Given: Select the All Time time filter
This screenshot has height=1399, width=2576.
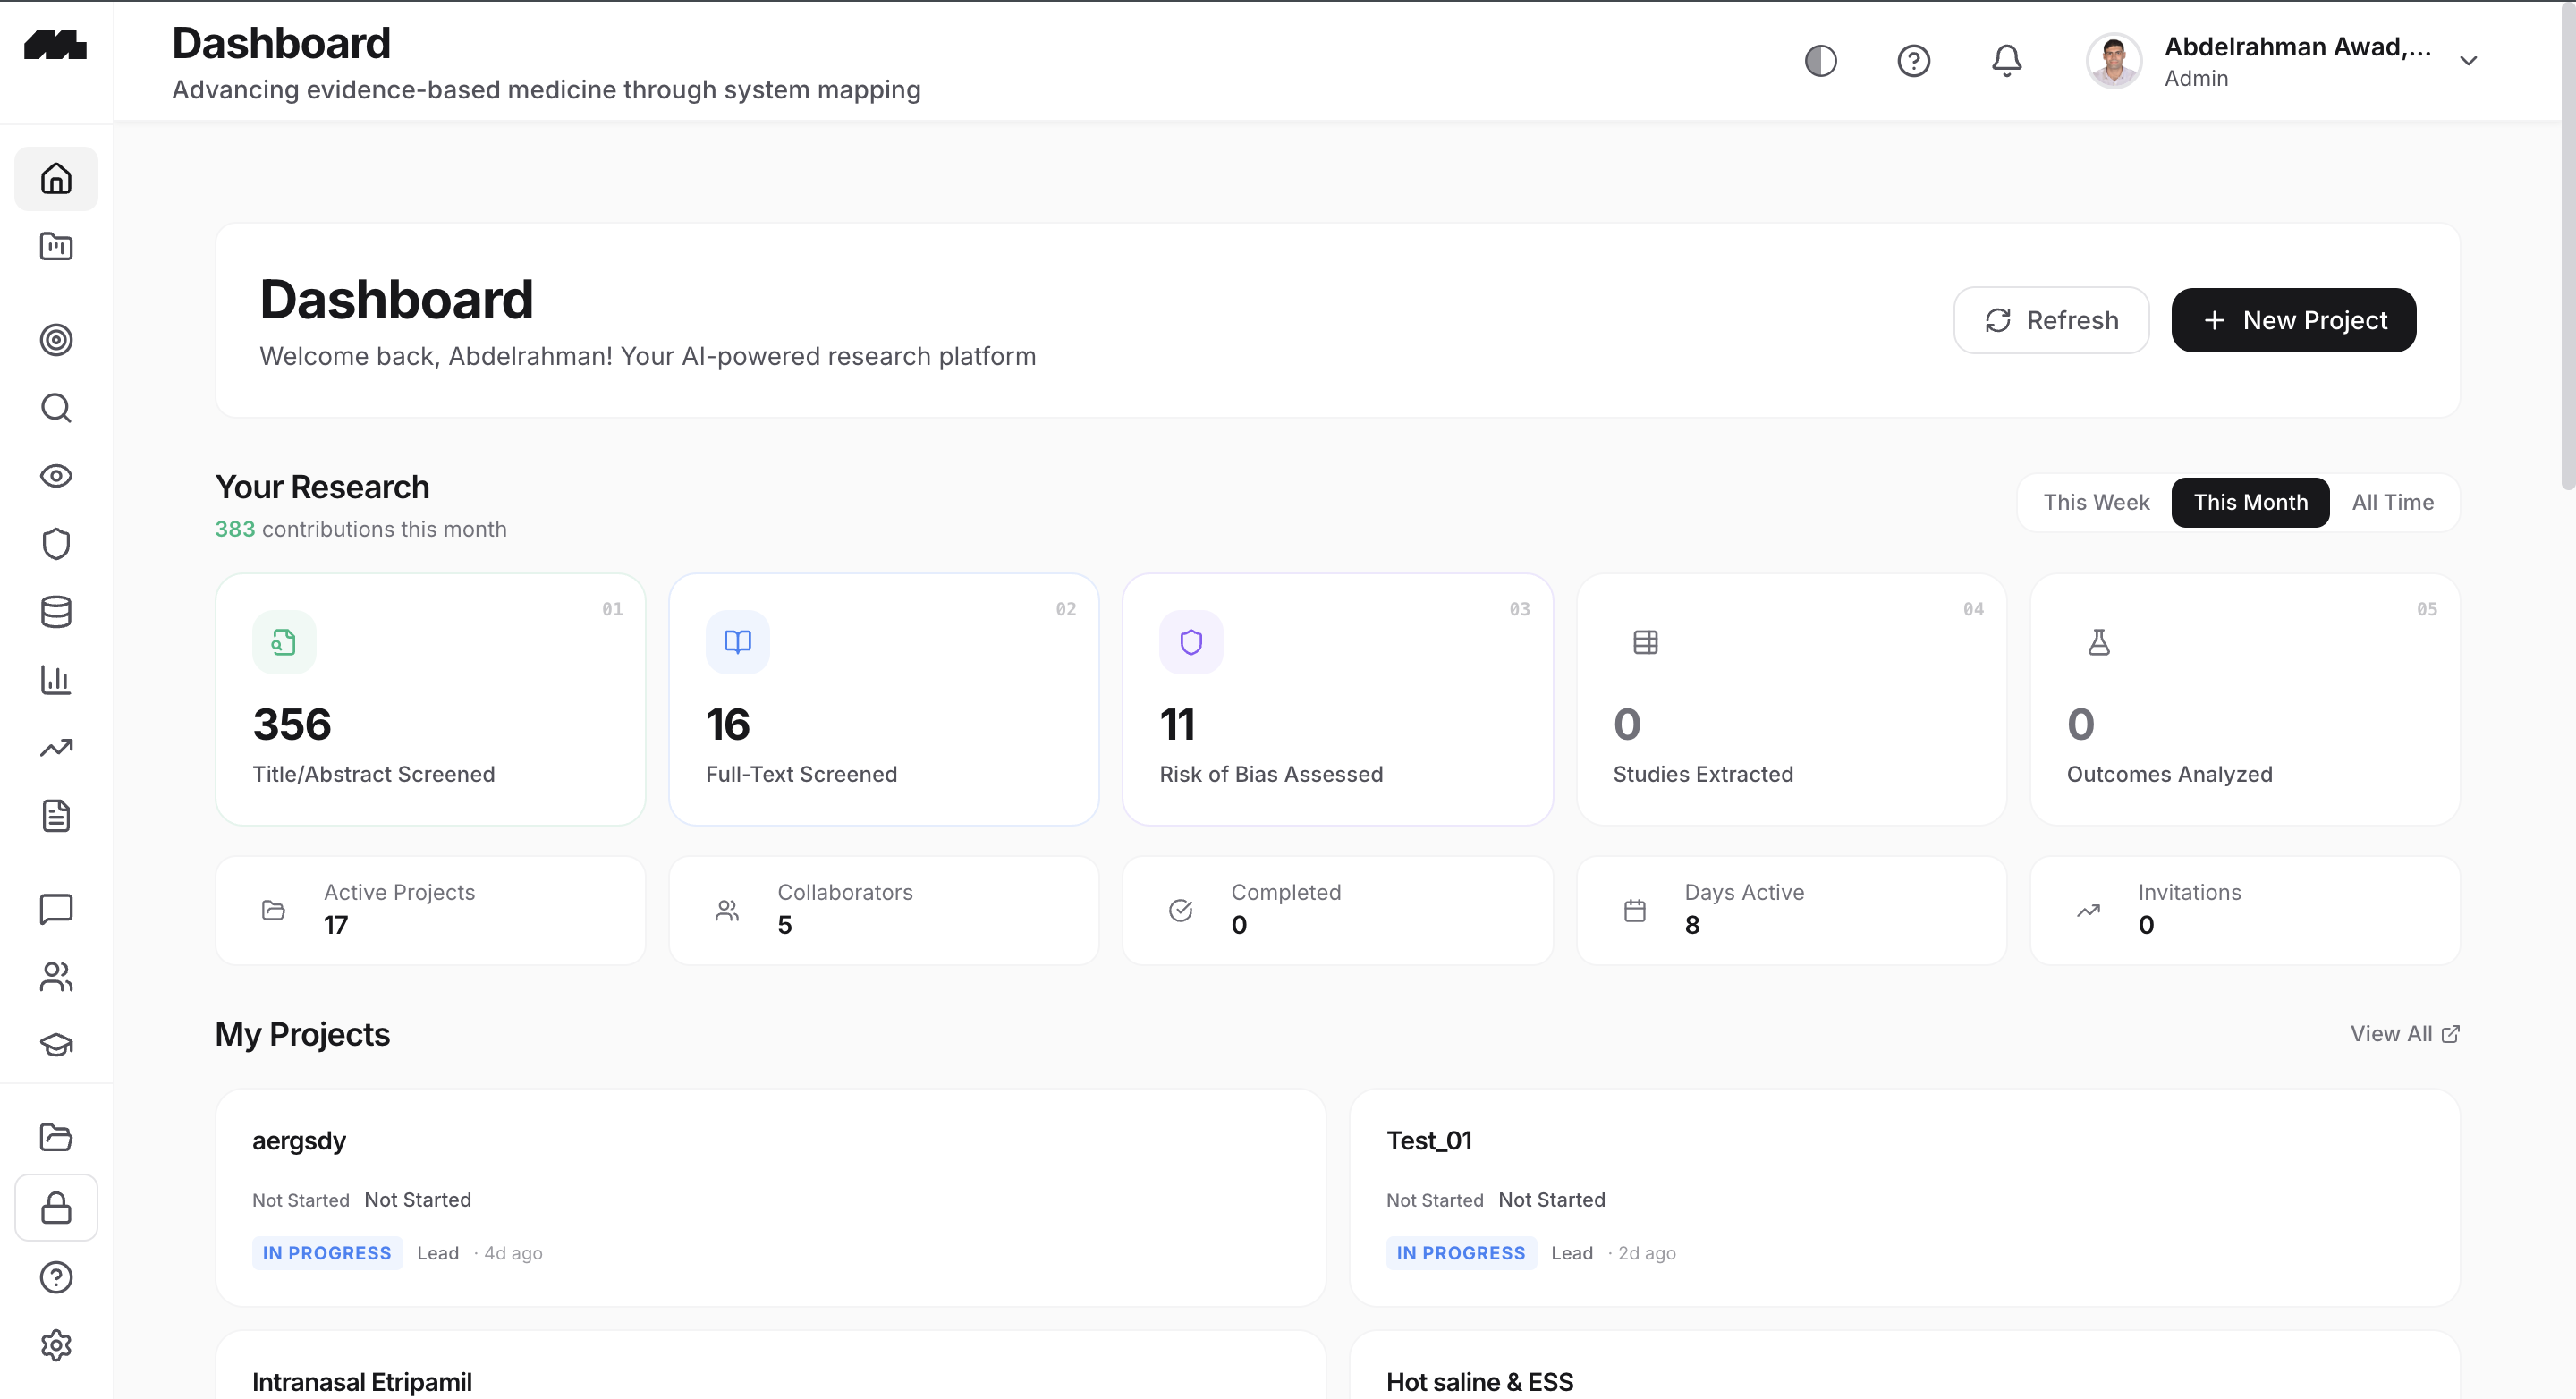Looking at the screenshot, I should coord(2392,502).
